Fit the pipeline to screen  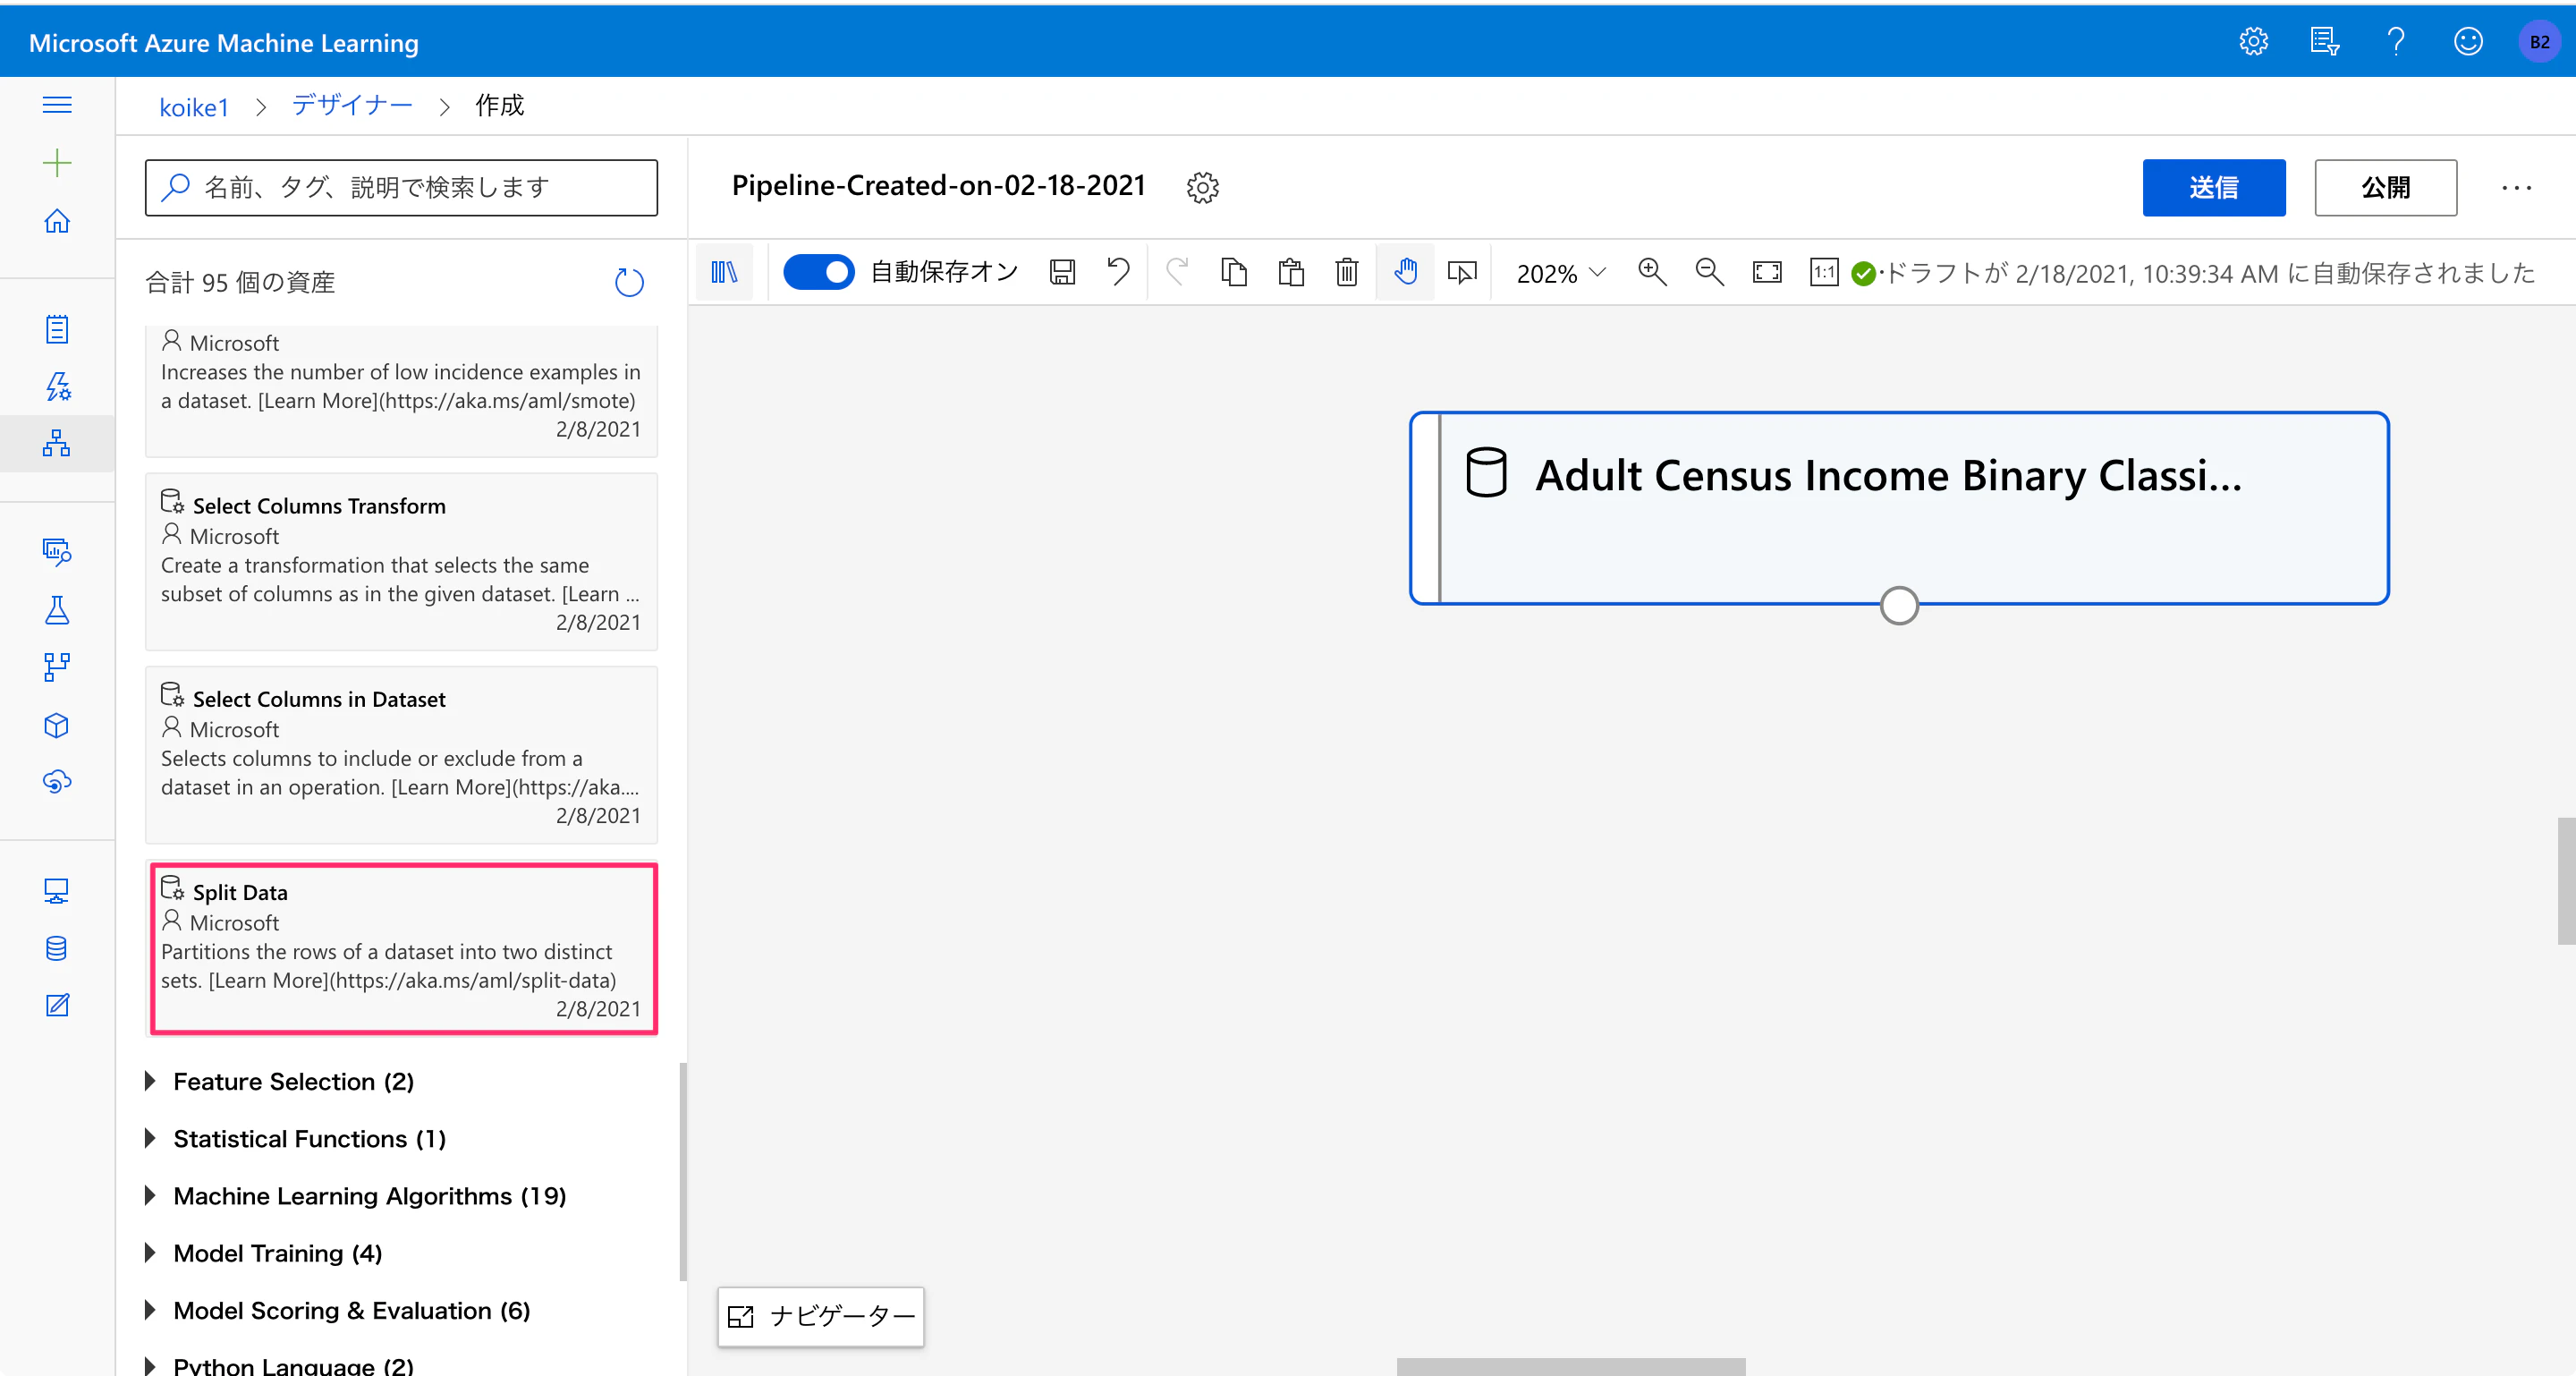pyautogui.click(x=1767, y=272)
